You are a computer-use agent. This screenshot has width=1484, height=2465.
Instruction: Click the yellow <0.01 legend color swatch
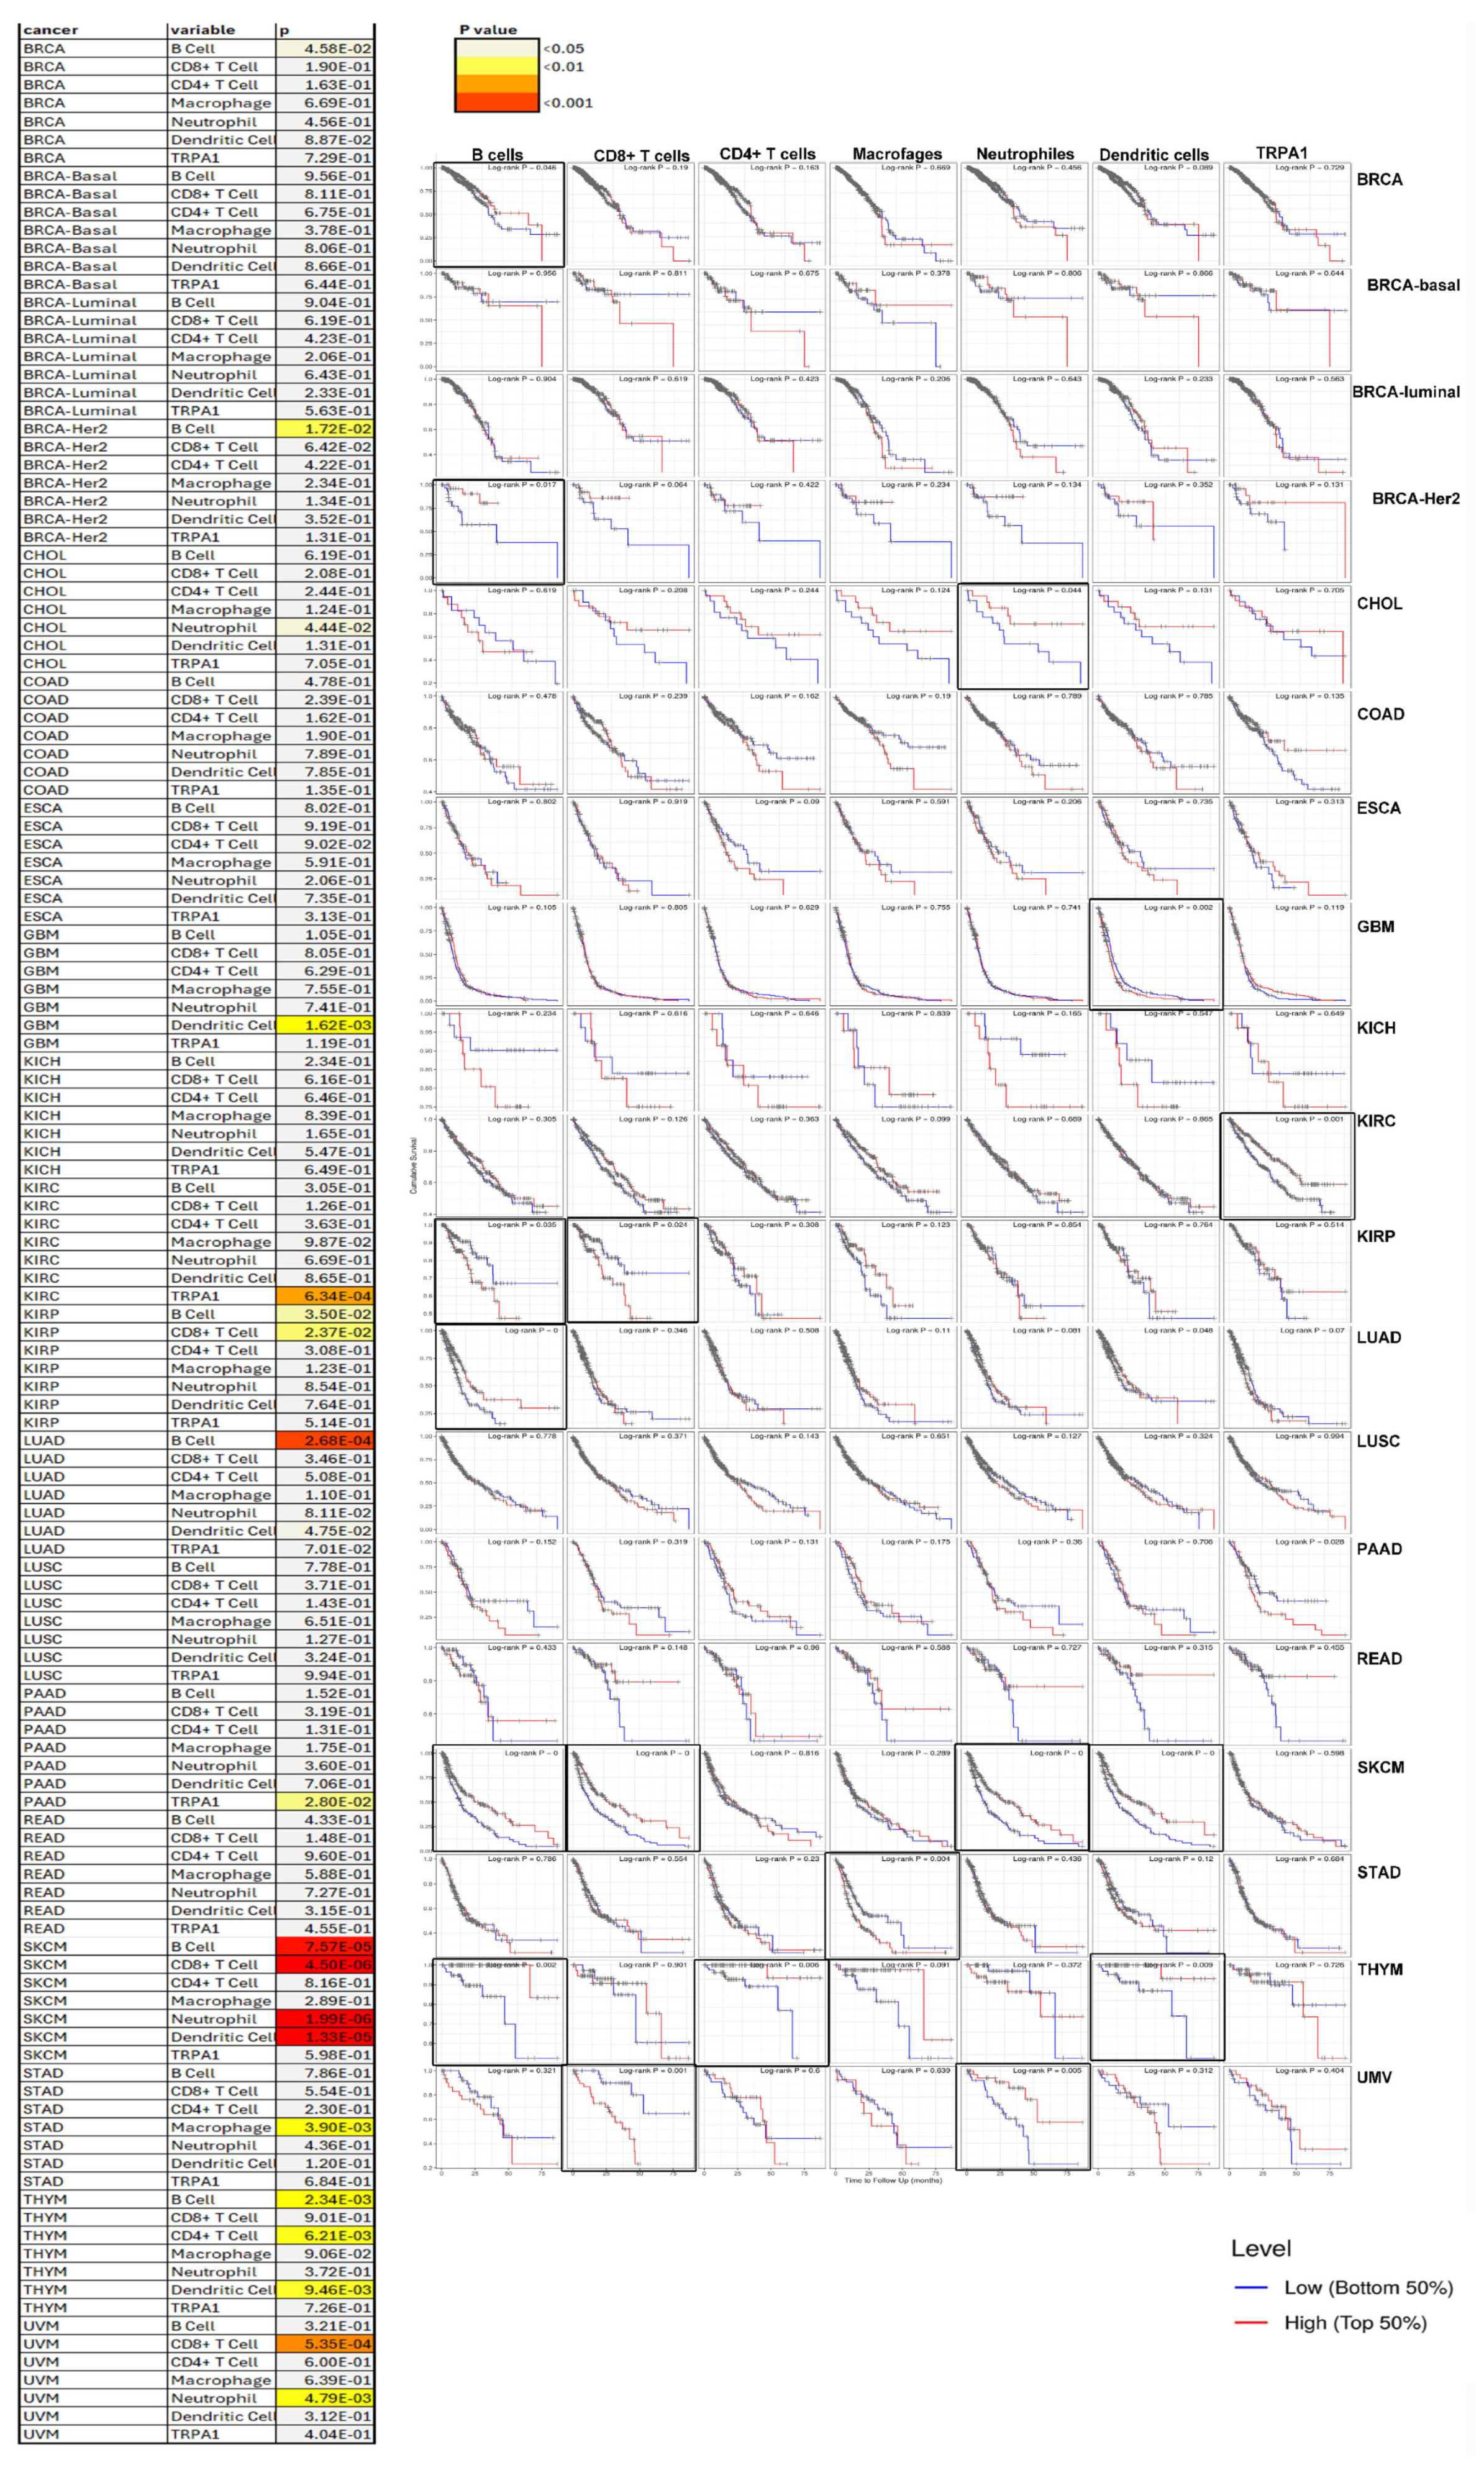497,67
